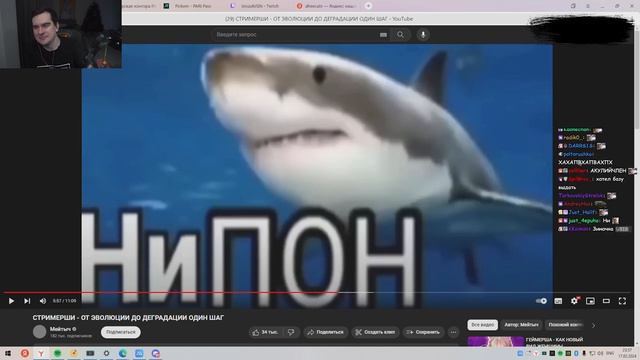Open the three-dots more actions menu
This screenshot has height=360, width=640.
pyautogui.click(x=453, y=332)
